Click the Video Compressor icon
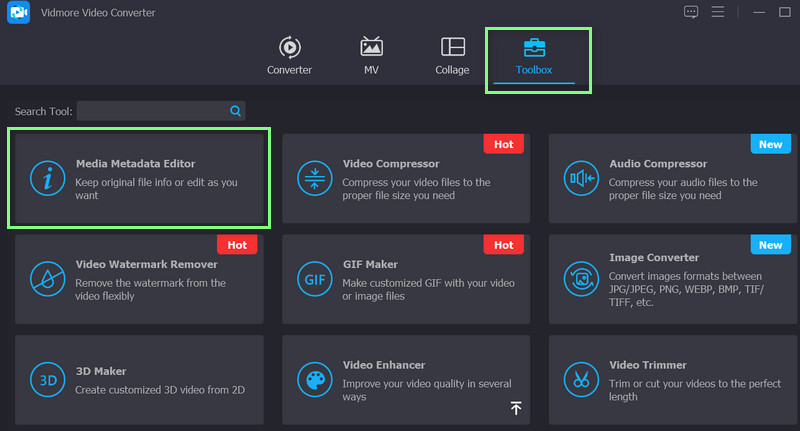 coord(314,179)
